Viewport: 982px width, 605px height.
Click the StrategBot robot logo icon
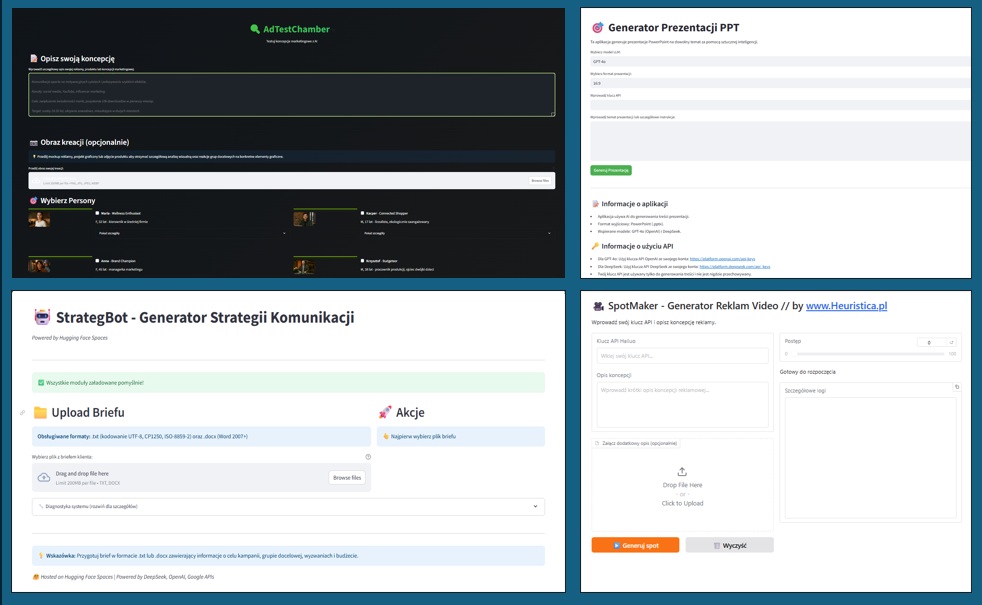tap(42, 318)
